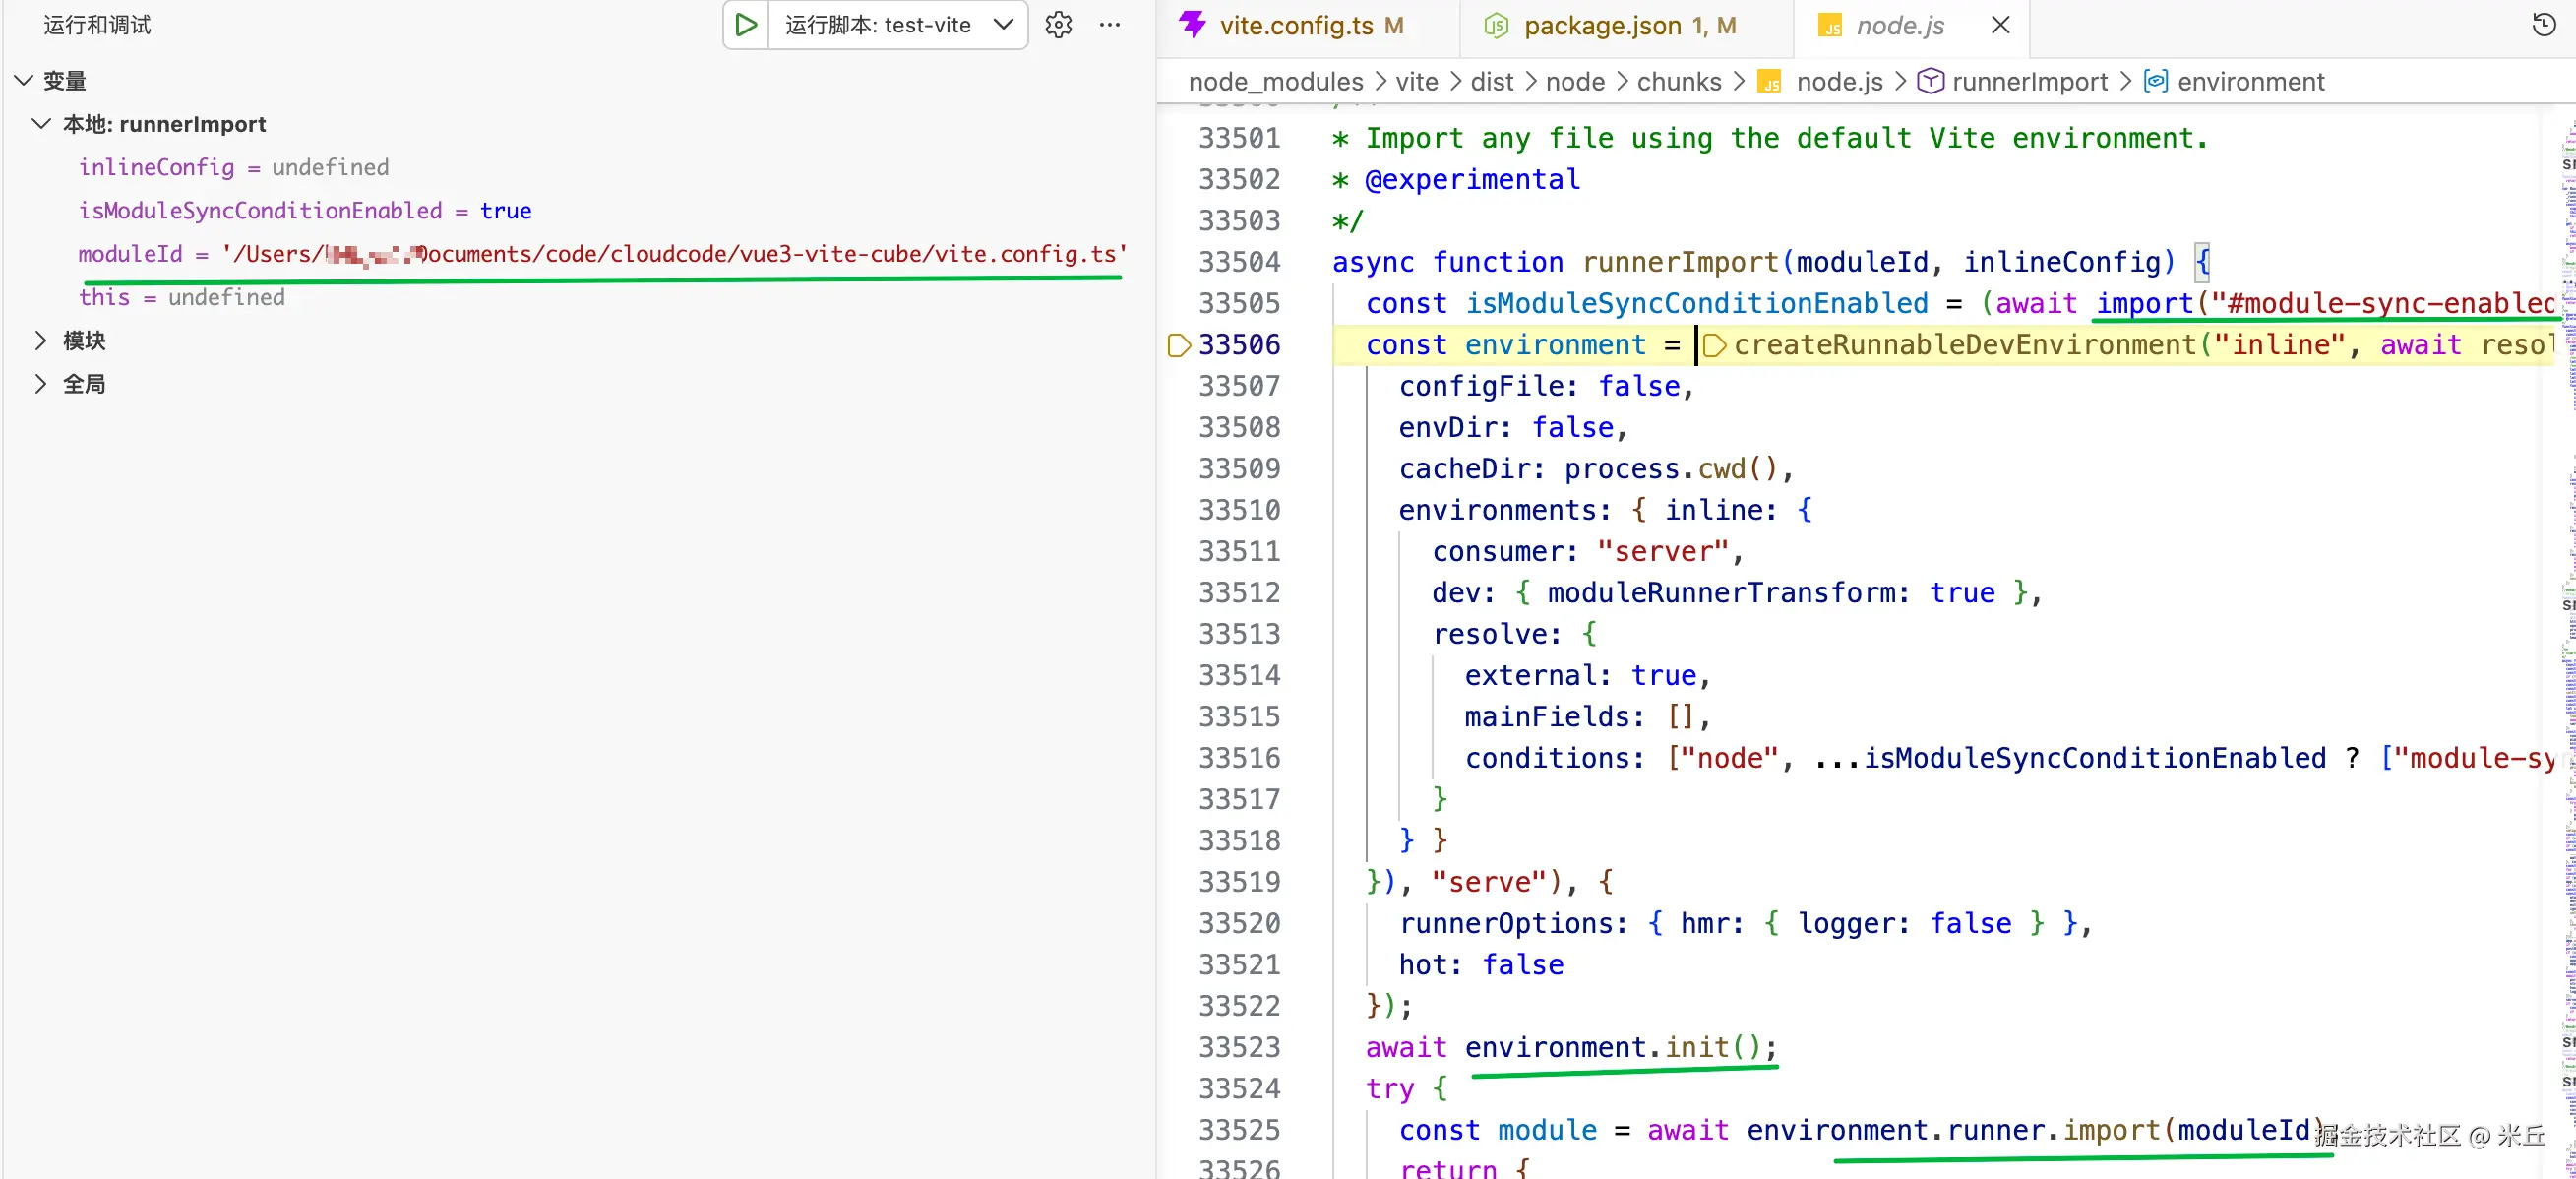Click the green Start Debugging play icon
The image size is (2576, 1179).
tap(746, 25)
